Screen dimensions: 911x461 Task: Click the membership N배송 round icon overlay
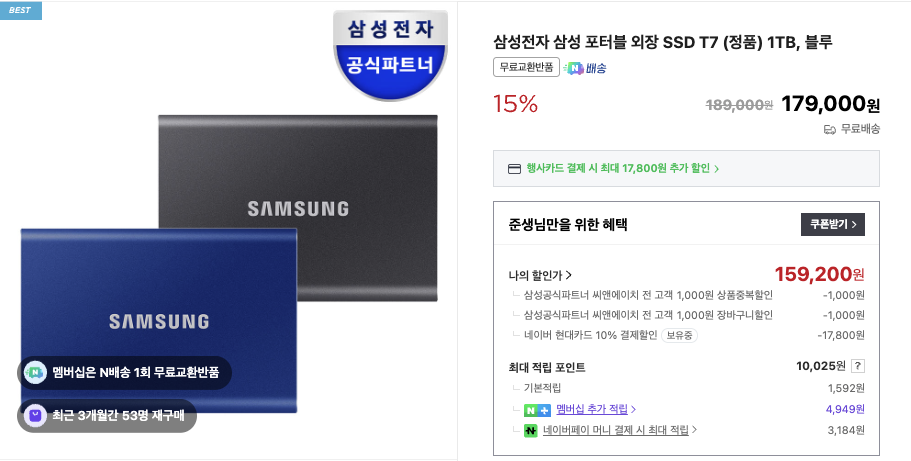[35, 372]
